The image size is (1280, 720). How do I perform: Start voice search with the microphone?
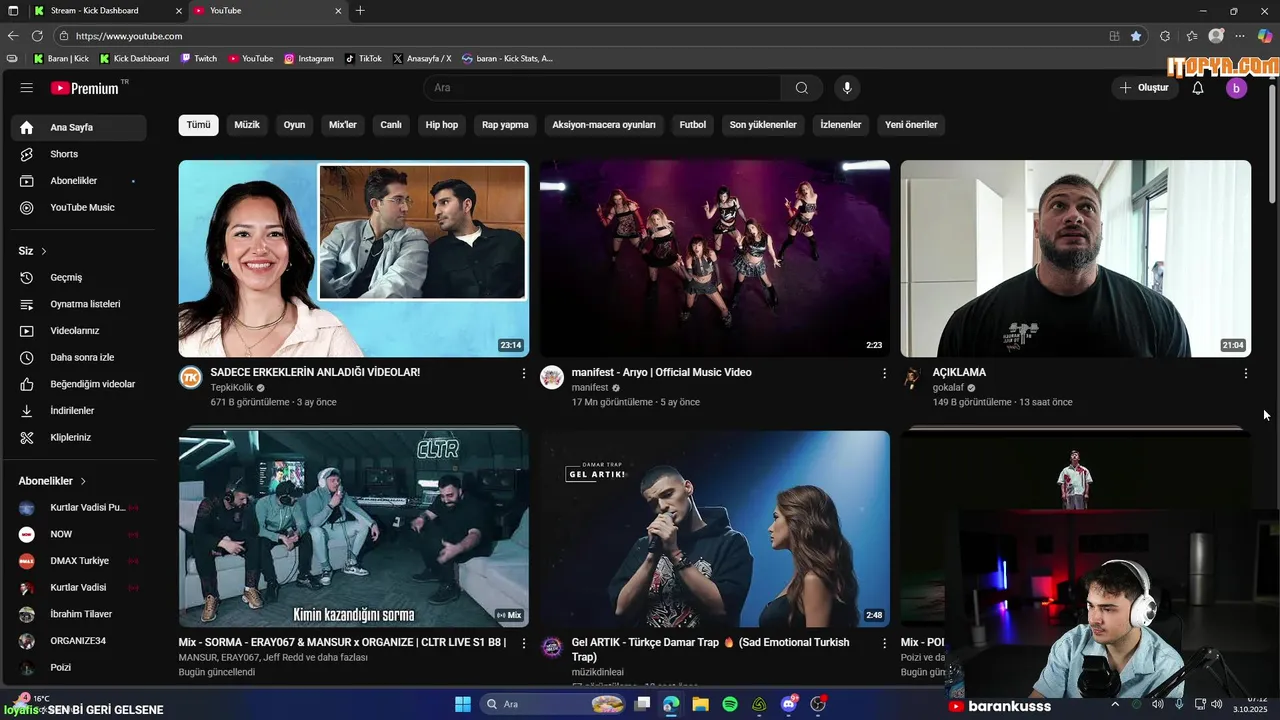tap(847, 88)
